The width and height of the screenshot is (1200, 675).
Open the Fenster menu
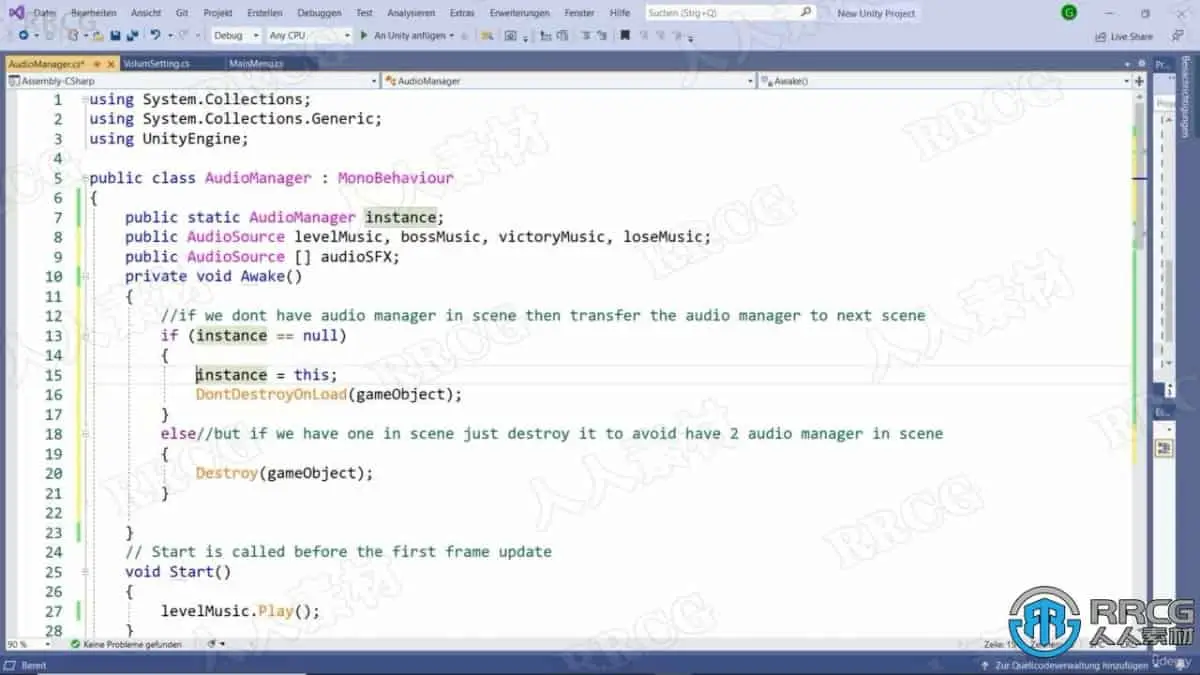click(579, 13)
